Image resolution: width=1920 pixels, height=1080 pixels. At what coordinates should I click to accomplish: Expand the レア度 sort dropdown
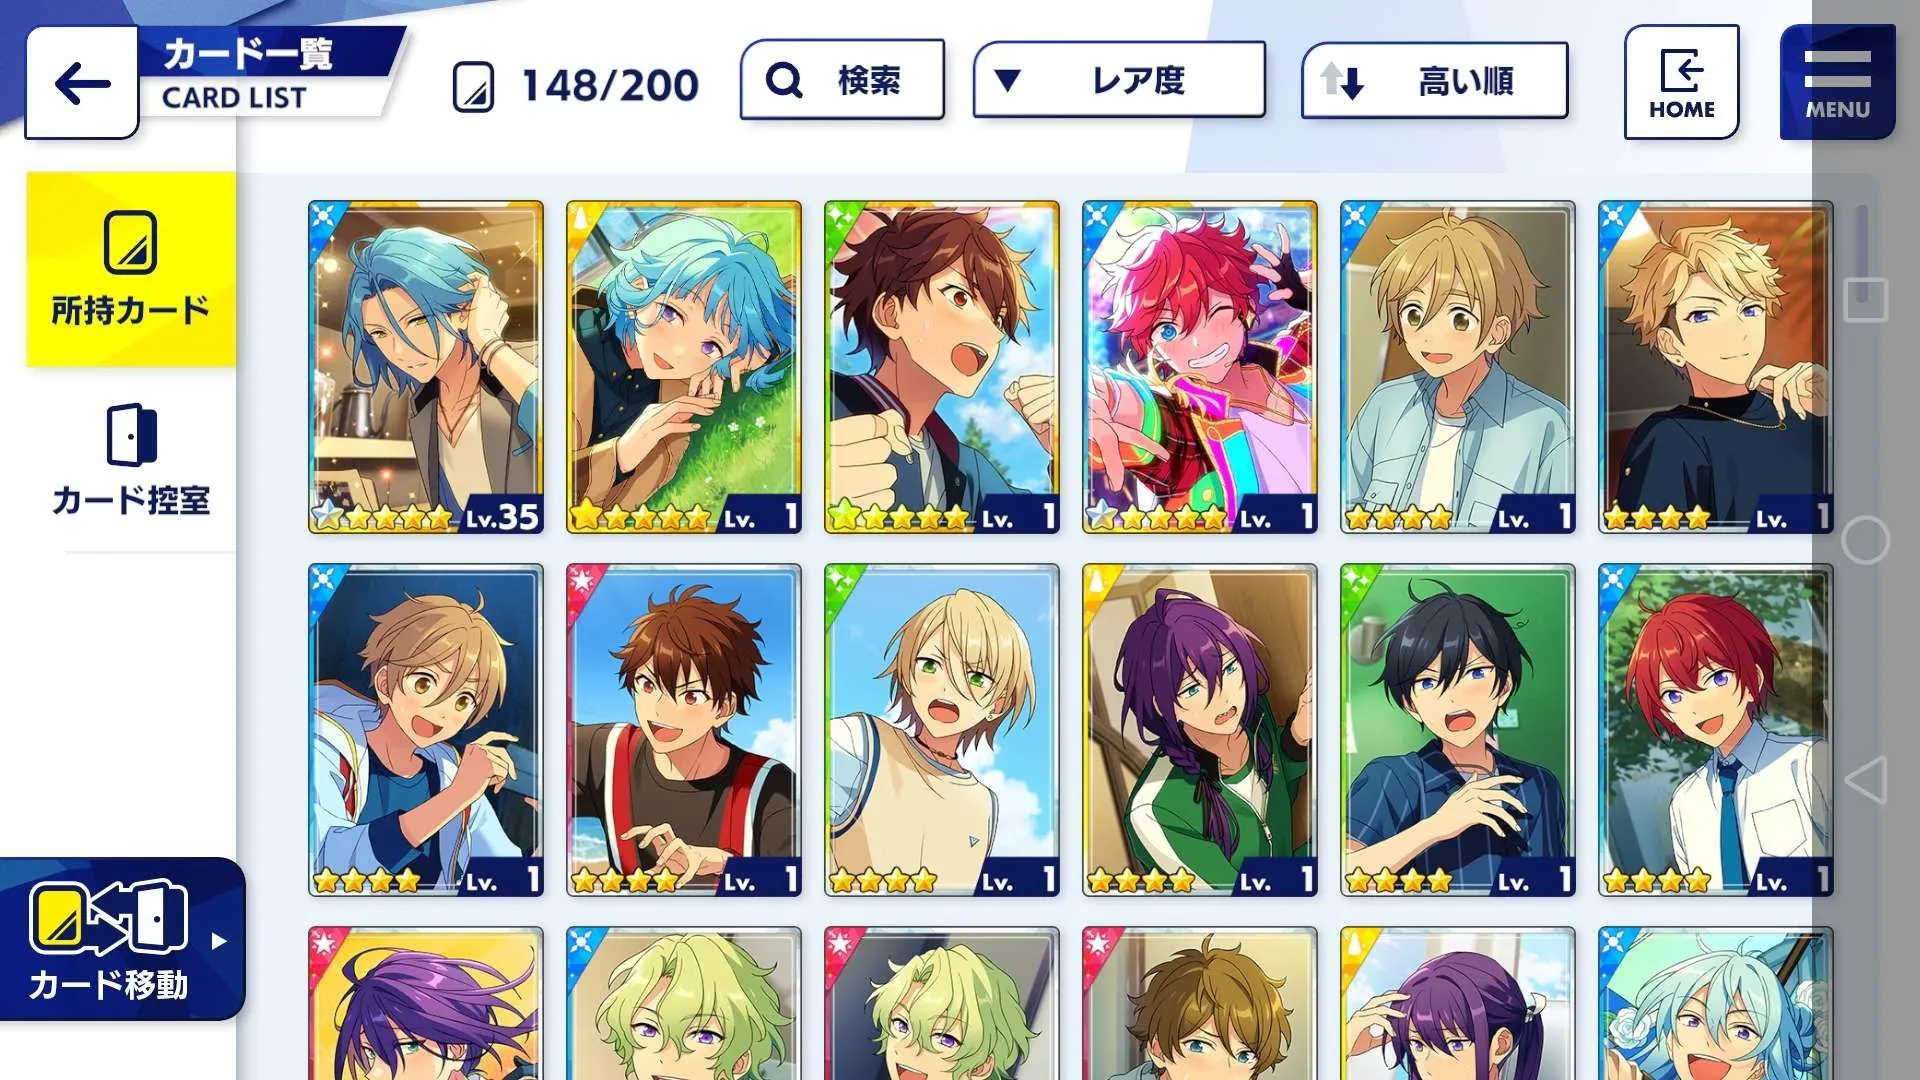(x=1119, y=80)
